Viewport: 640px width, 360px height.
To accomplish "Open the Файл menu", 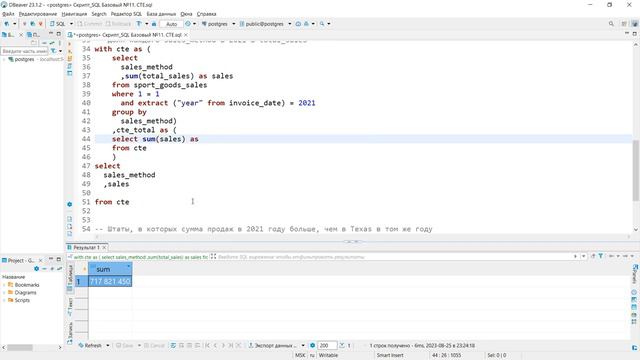I will pos(8,14).
